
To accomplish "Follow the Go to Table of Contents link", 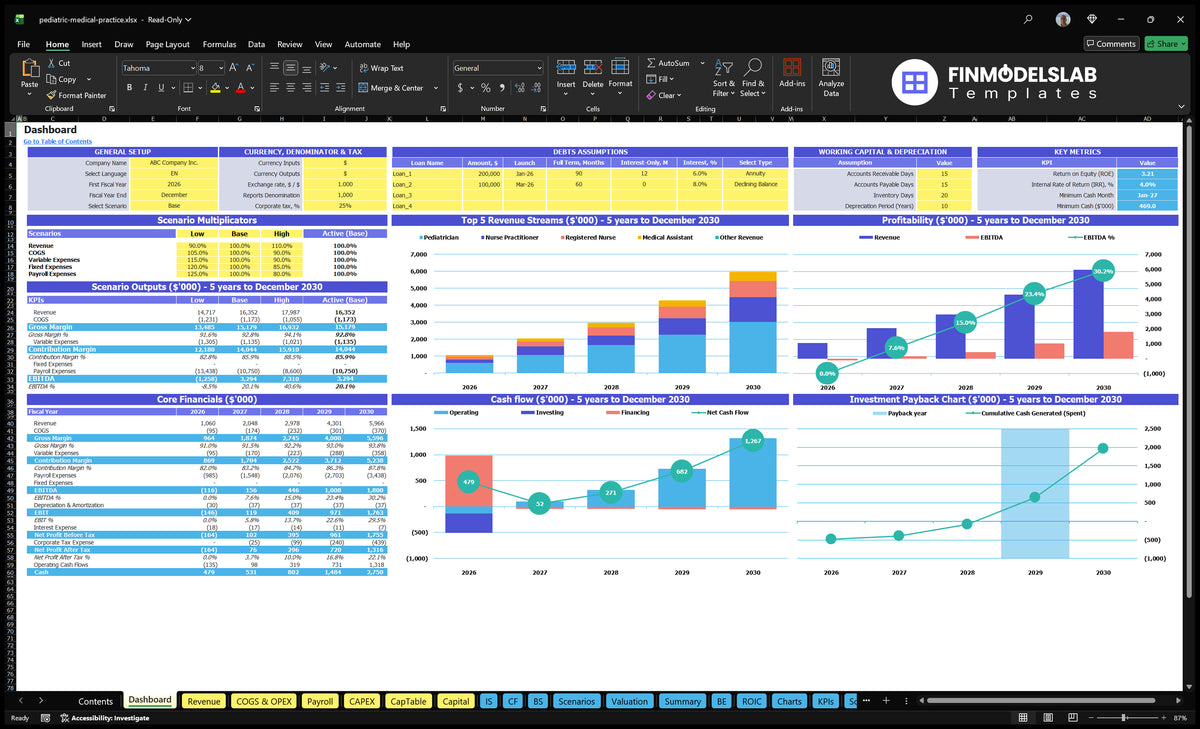I will coord(58,141).
